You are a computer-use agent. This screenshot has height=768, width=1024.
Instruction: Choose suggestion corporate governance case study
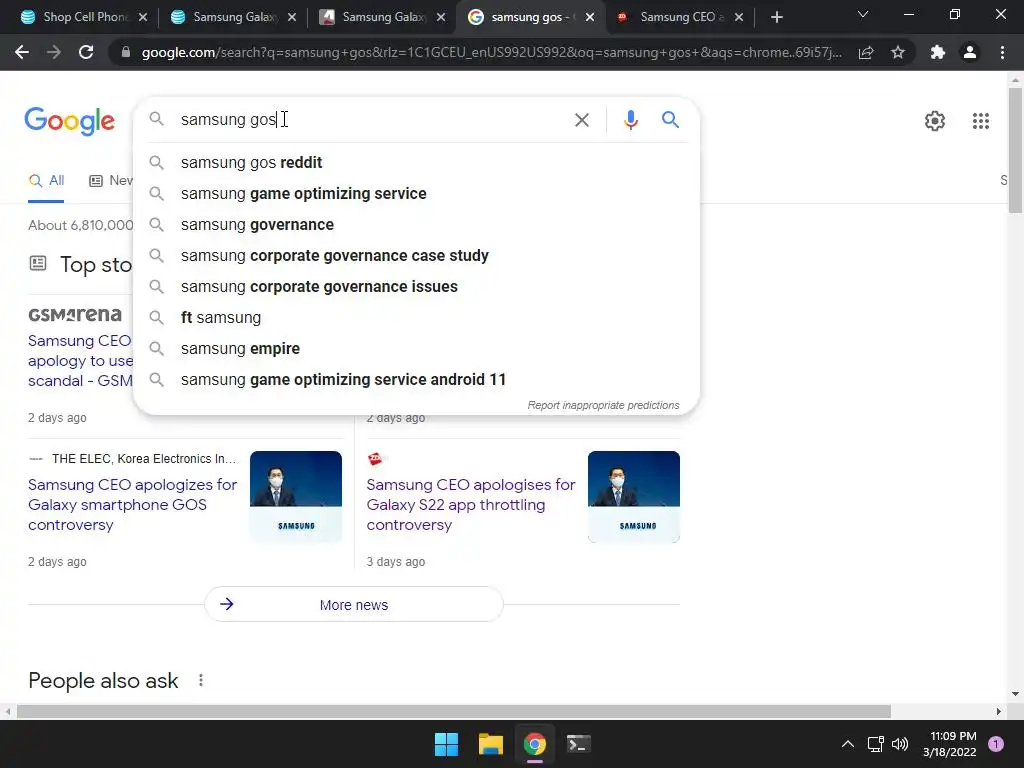[417, 255]
